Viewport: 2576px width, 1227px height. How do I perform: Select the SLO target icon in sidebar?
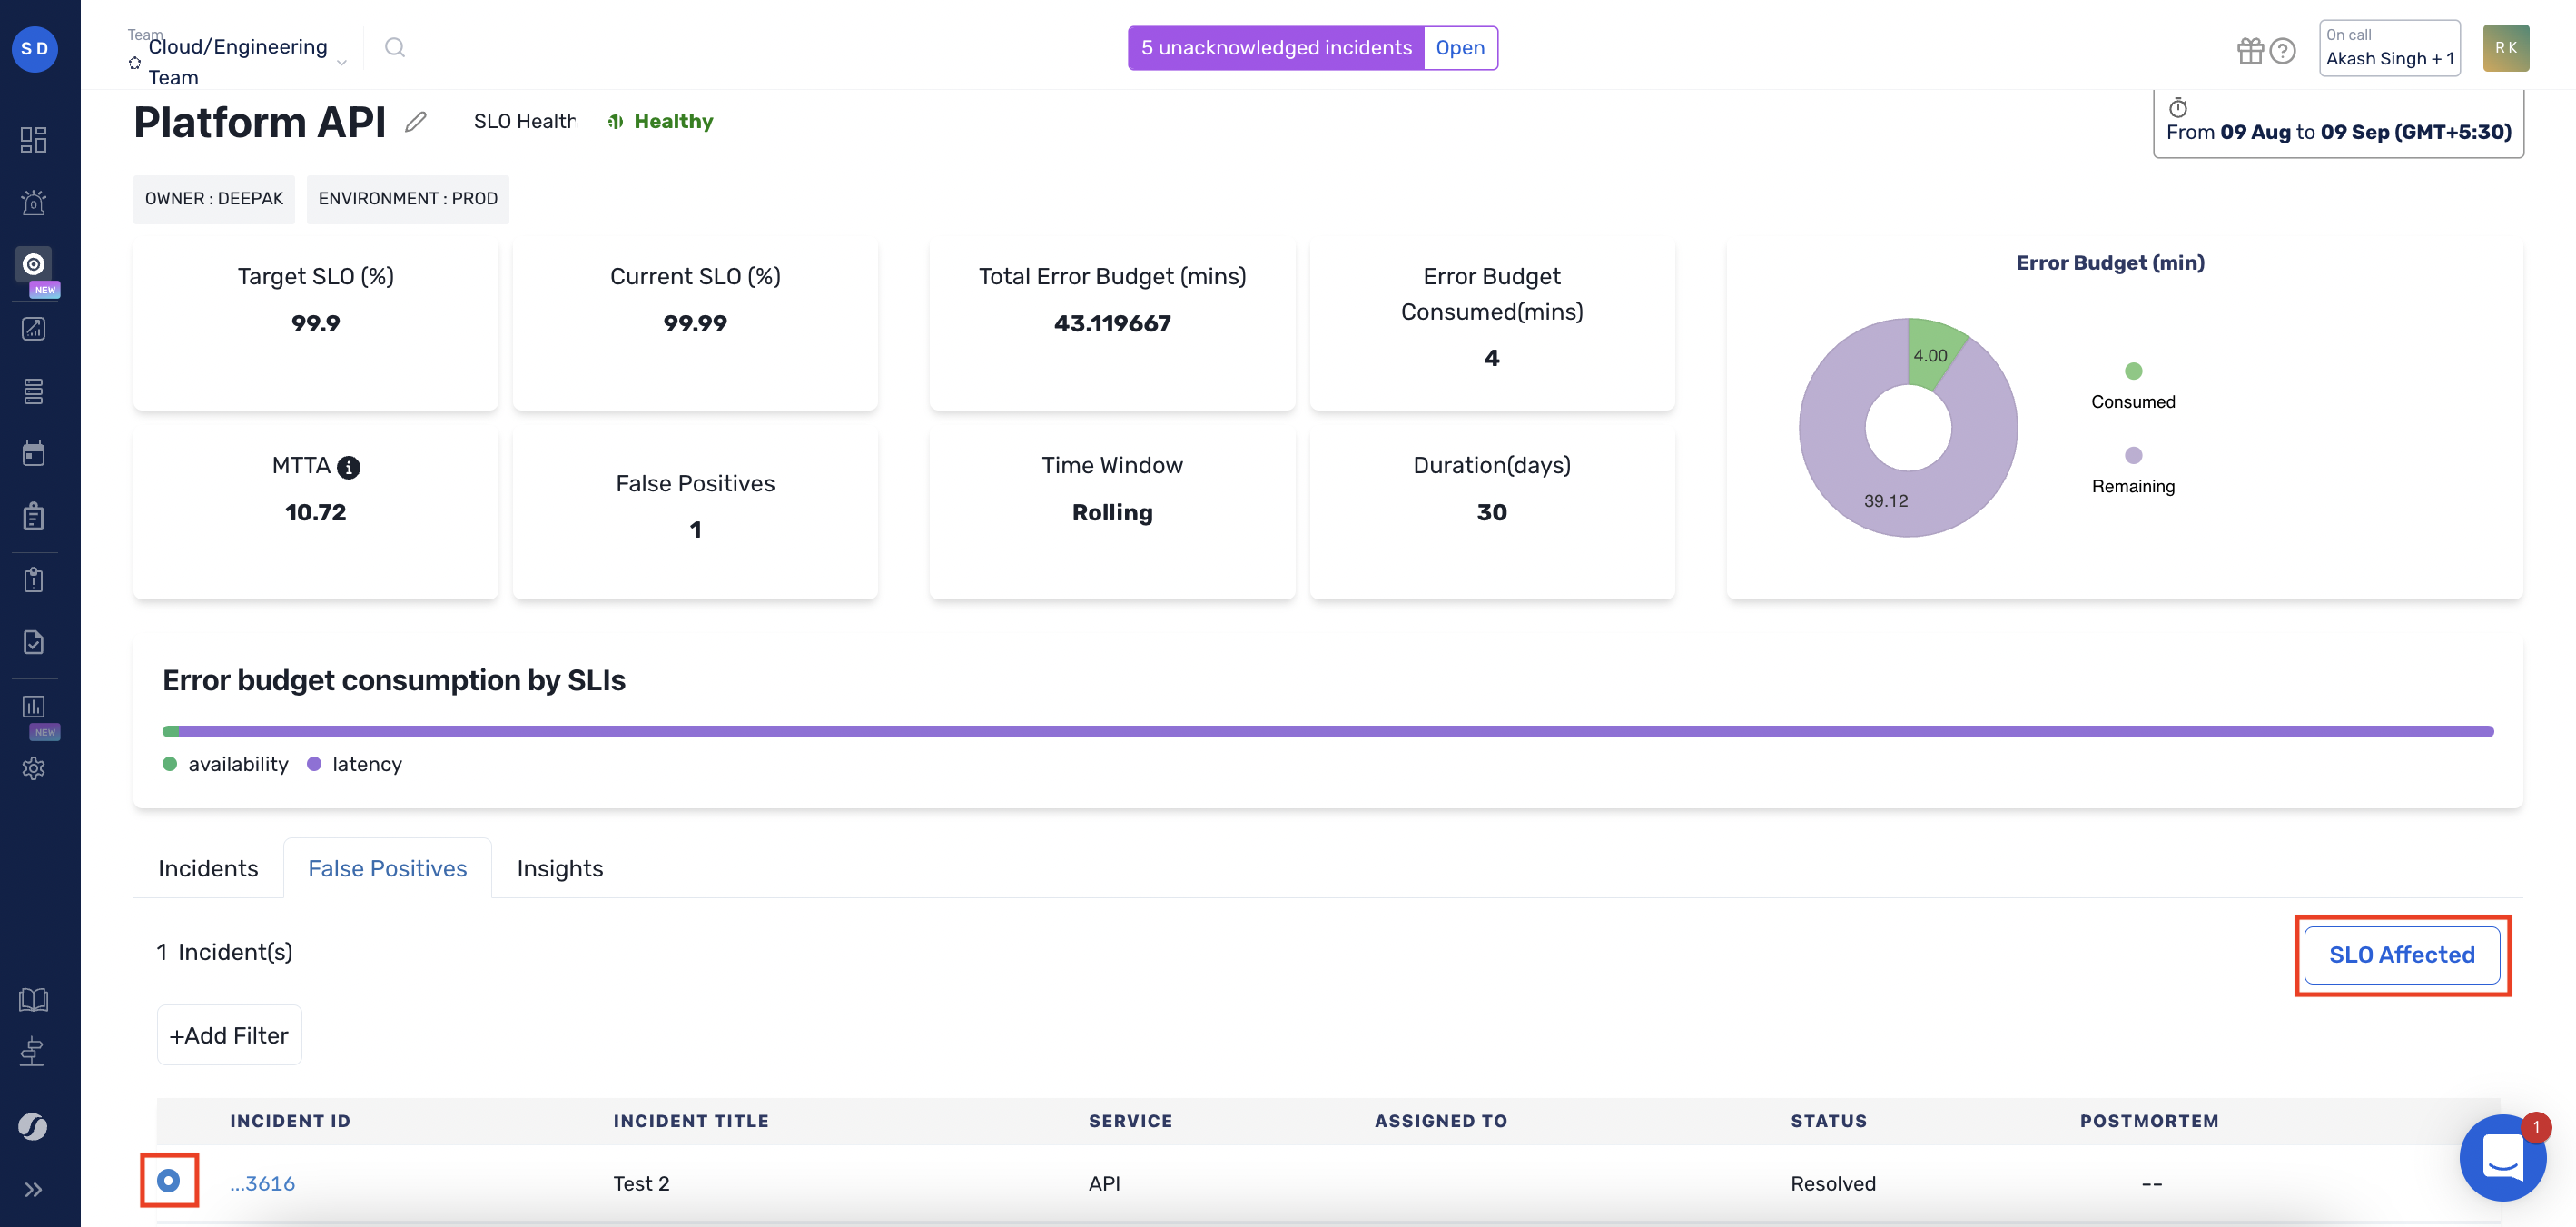tap(33, 264)
